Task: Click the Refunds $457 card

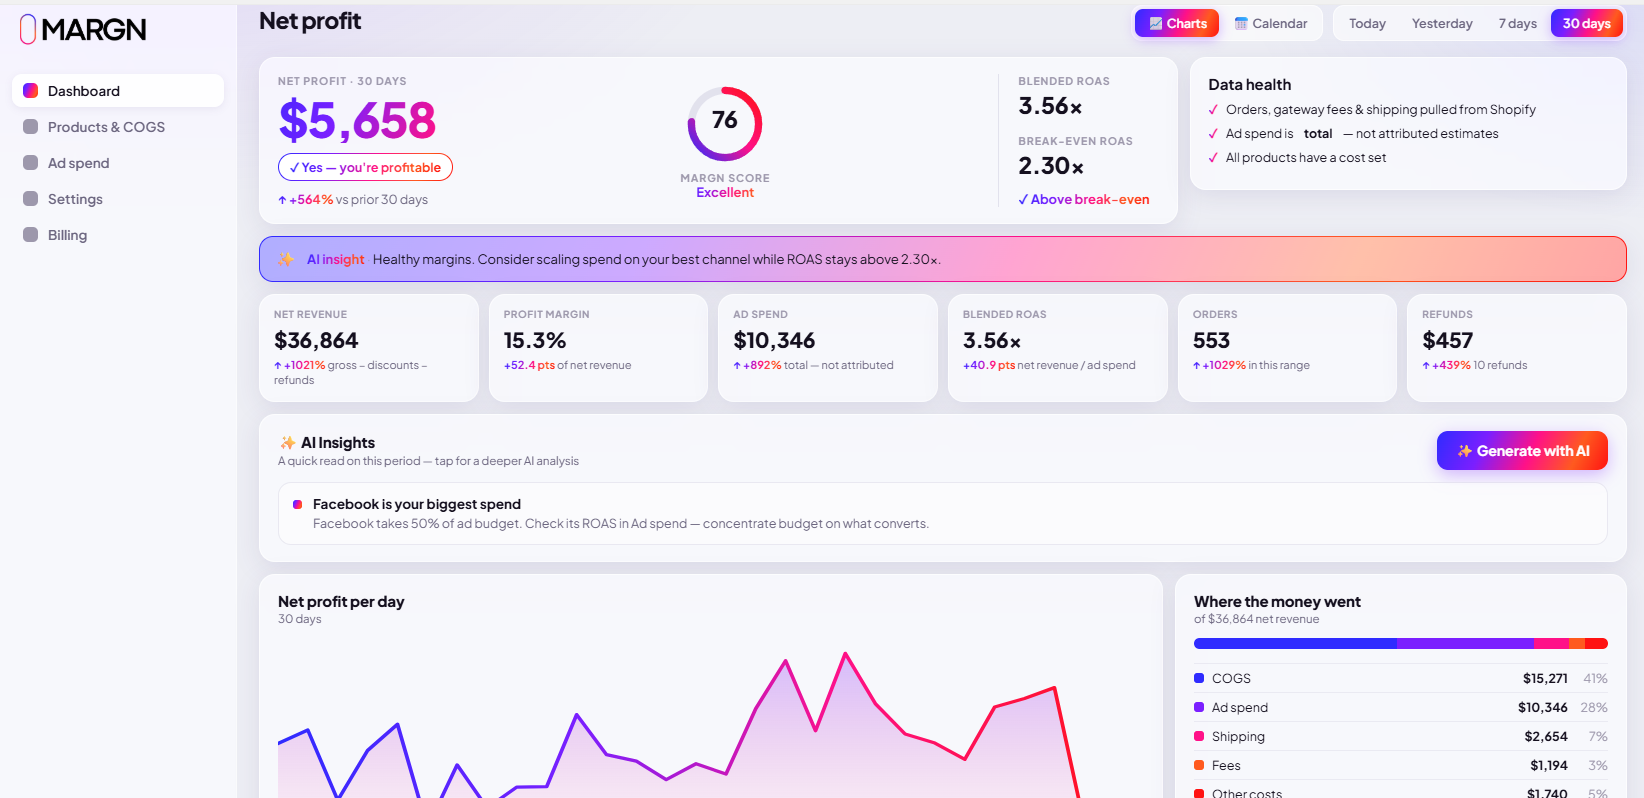Action: [1517, 348]
